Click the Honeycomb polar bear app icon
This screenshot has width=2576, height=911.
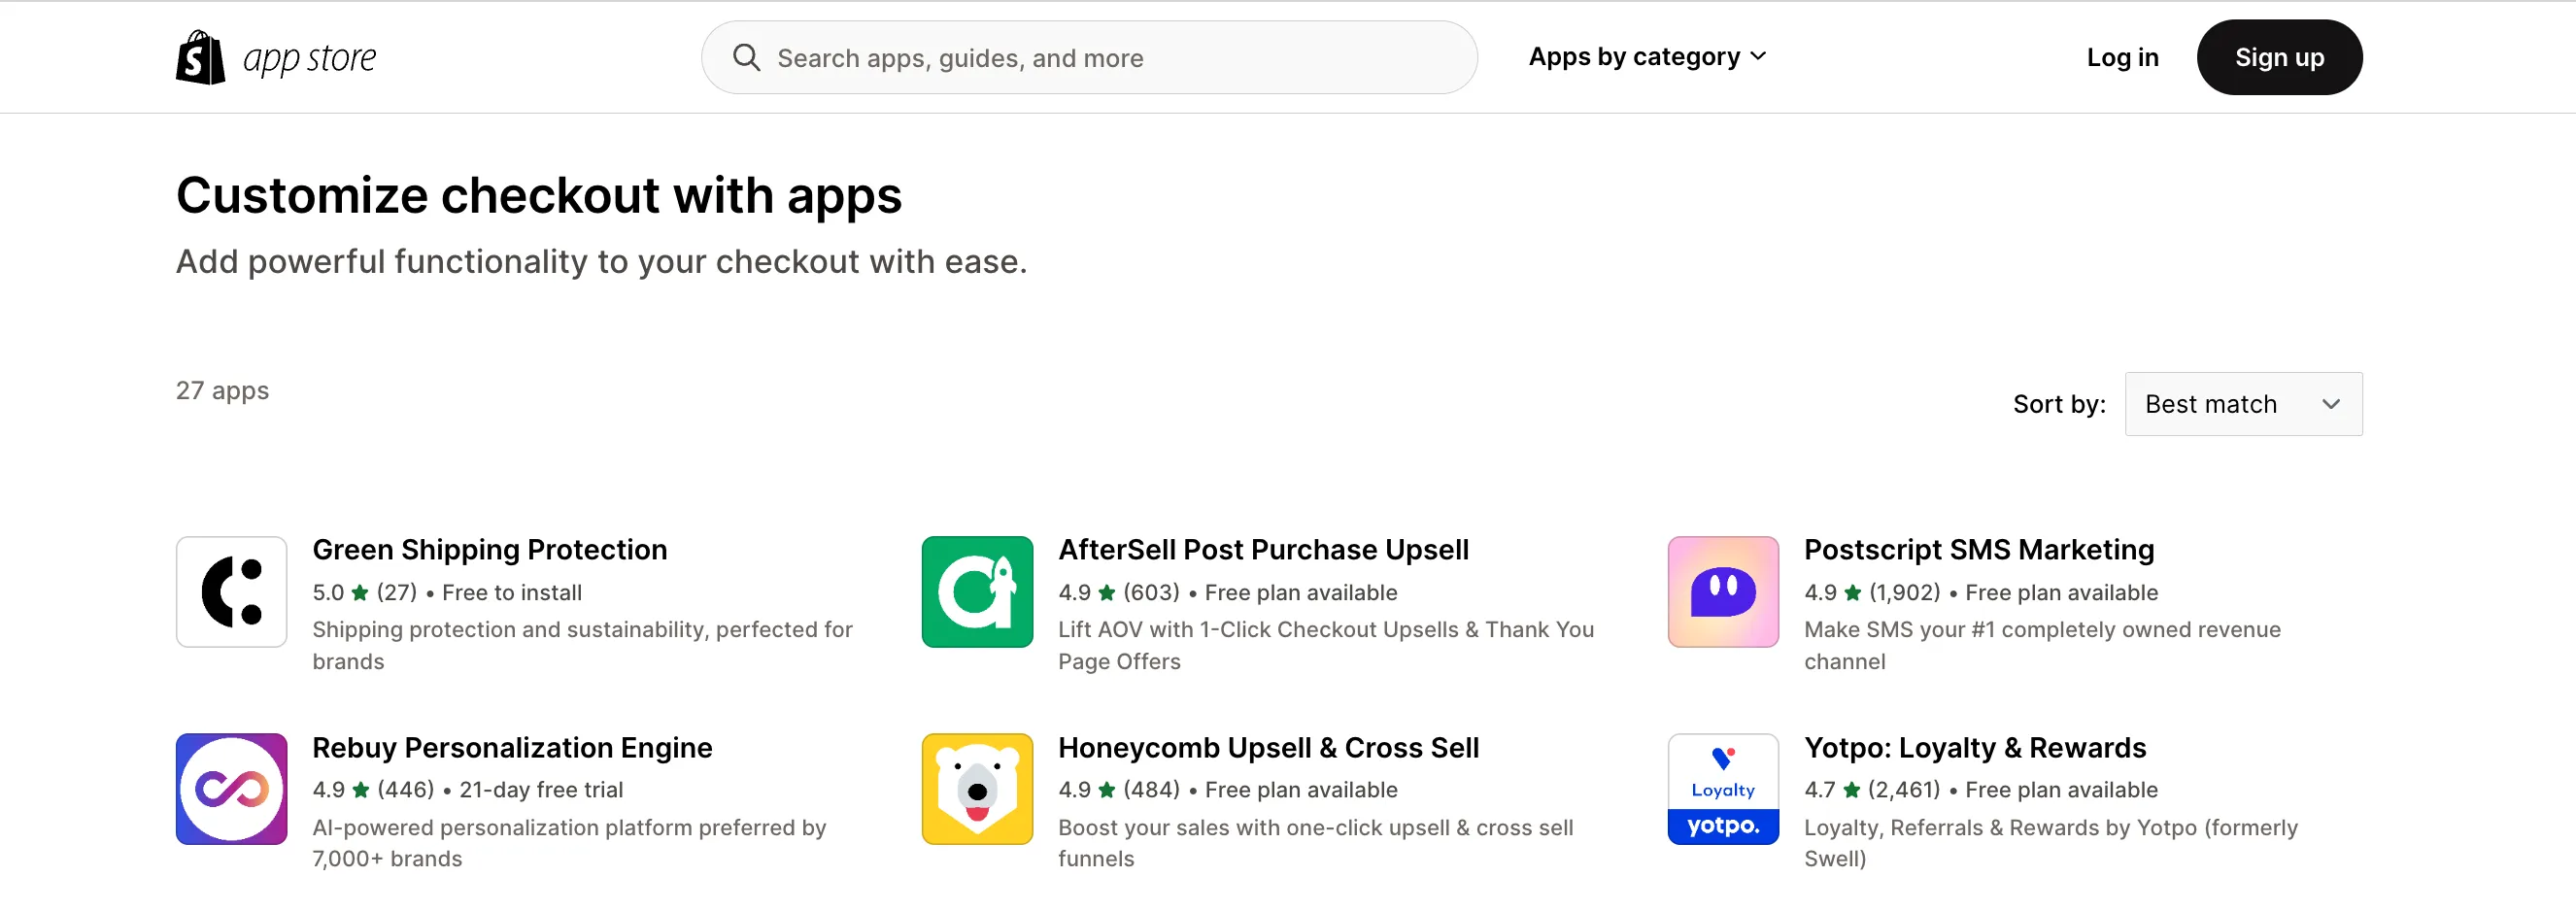tap(976, 789)
